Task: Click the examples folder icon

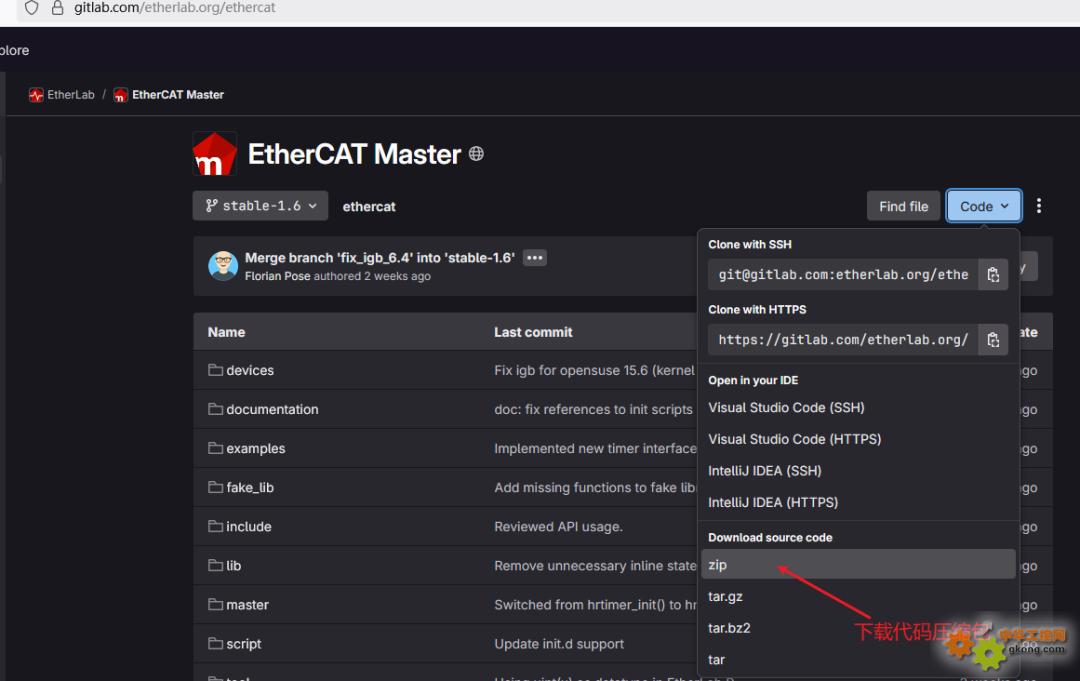Action: point(216,448)
